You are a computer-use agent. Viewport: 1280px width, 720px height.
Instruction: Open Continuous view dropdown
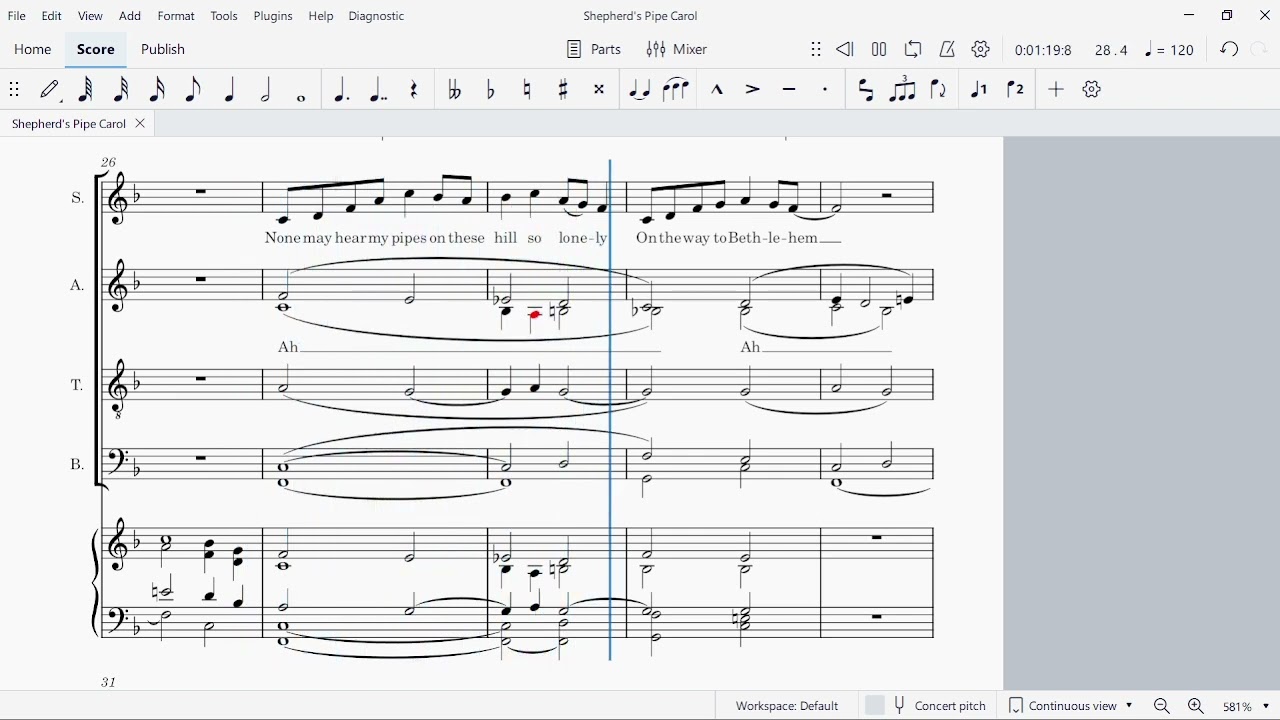pyautogui.click(x=1071, y=706)
